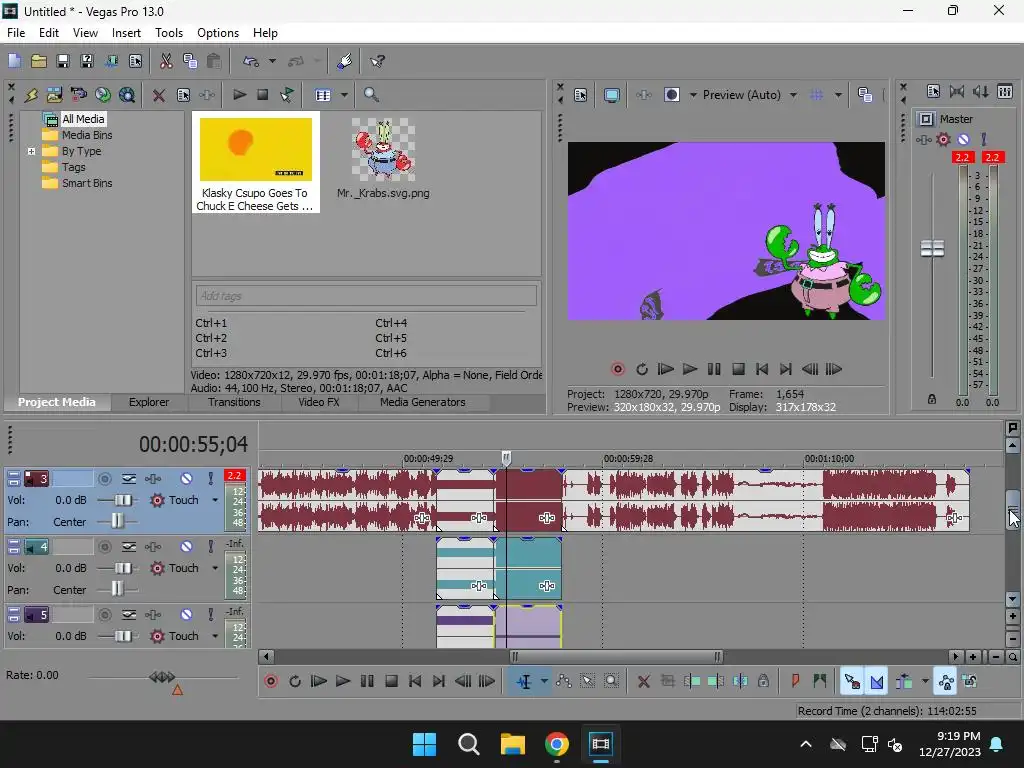This screenshot has width=1024, height=768.
Task: Open Split Screen View dropdown arrow
Action: click(693, 95)
